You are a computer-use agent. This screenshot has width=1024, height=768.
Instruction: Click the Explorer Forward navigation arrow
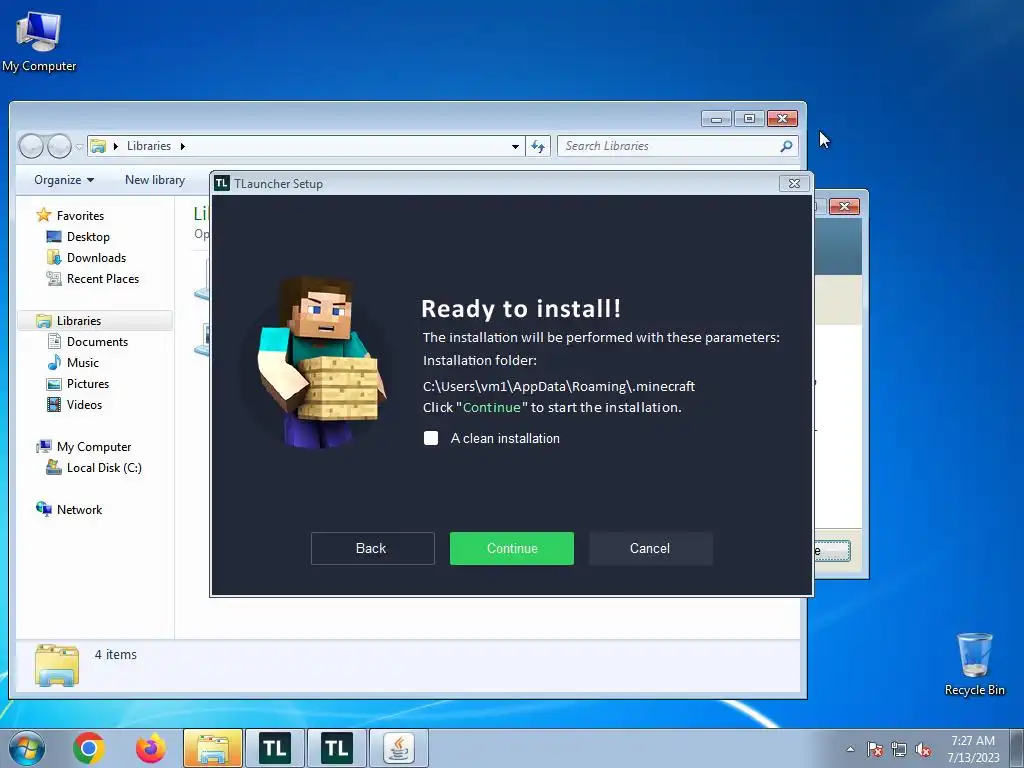point(59,146)
